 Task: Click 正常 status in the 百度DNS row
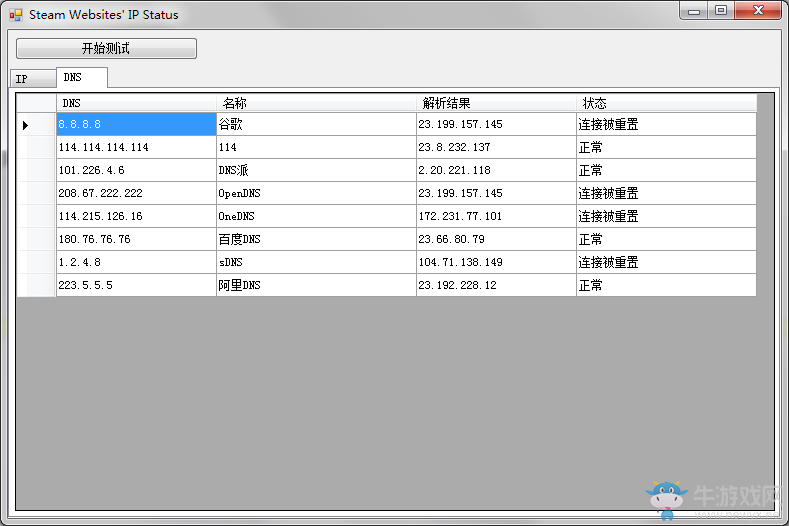tap(667, 239)
